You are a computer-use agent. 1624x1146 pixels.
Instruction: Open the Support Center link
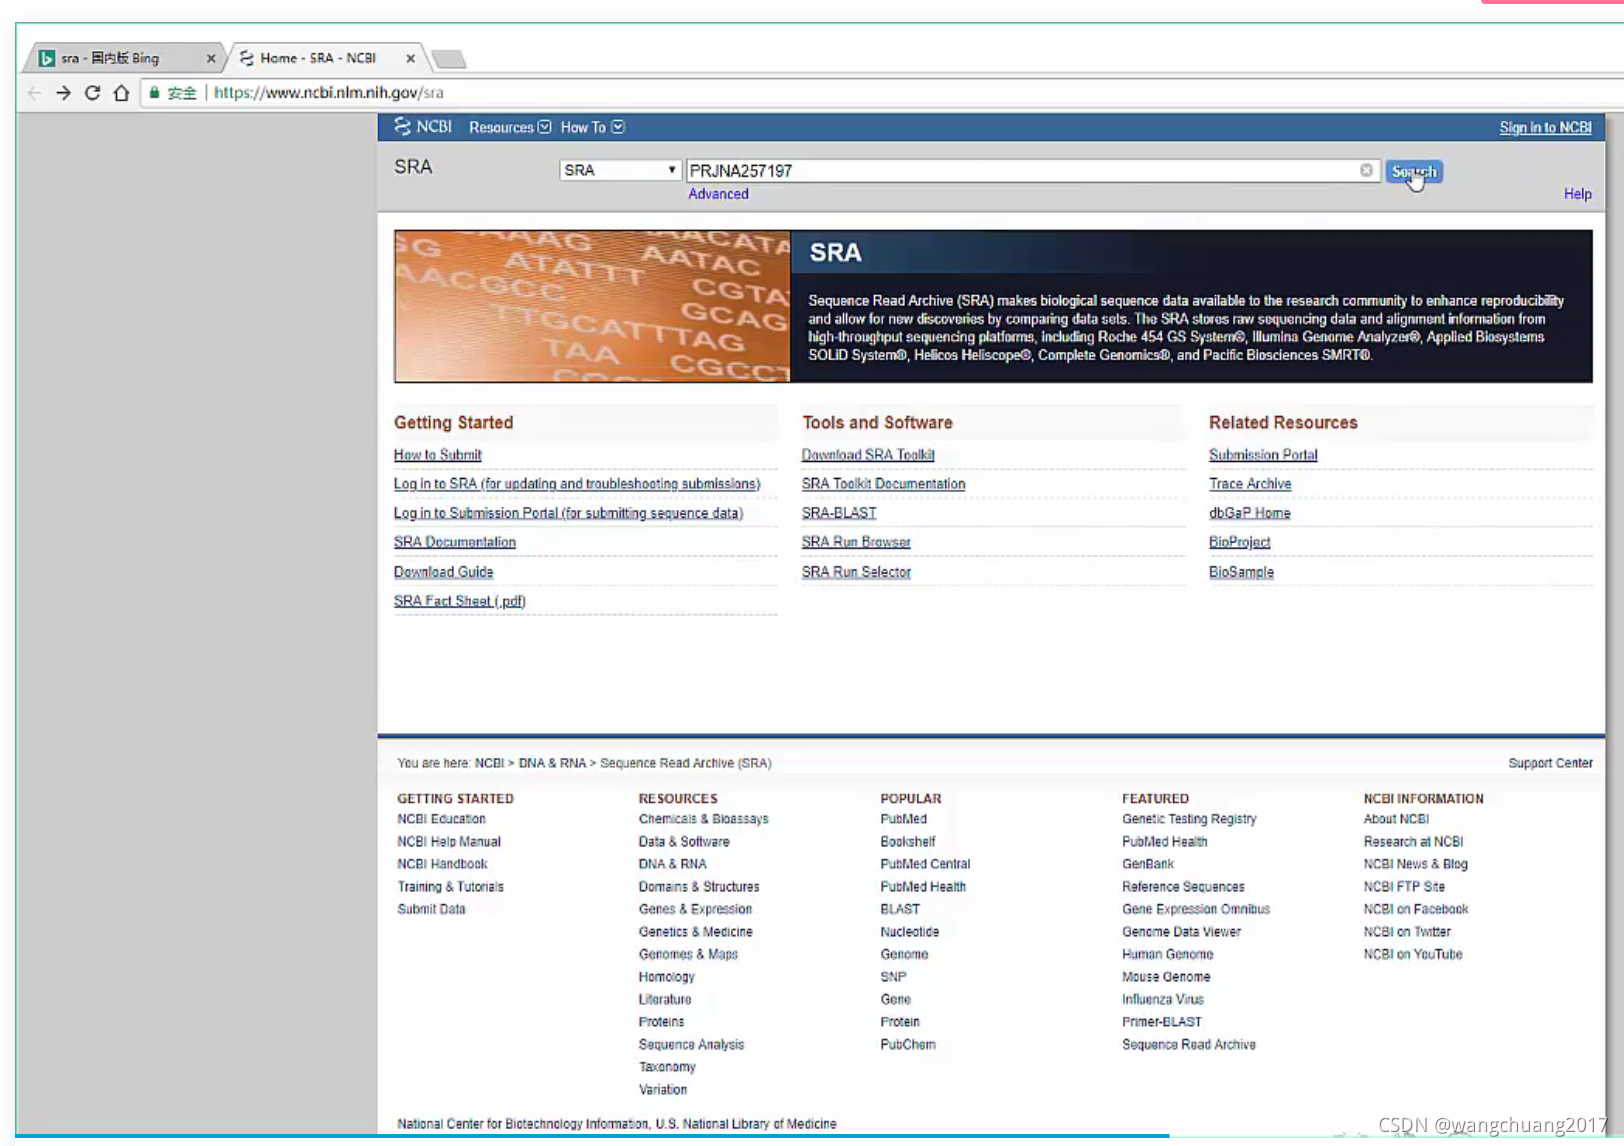1550,763
